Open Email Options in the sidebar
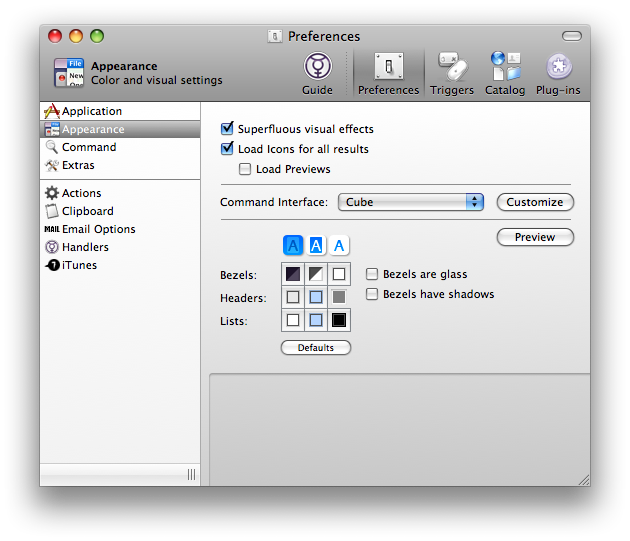This screenshot has width=630, height=541. [x=120, y=229]
